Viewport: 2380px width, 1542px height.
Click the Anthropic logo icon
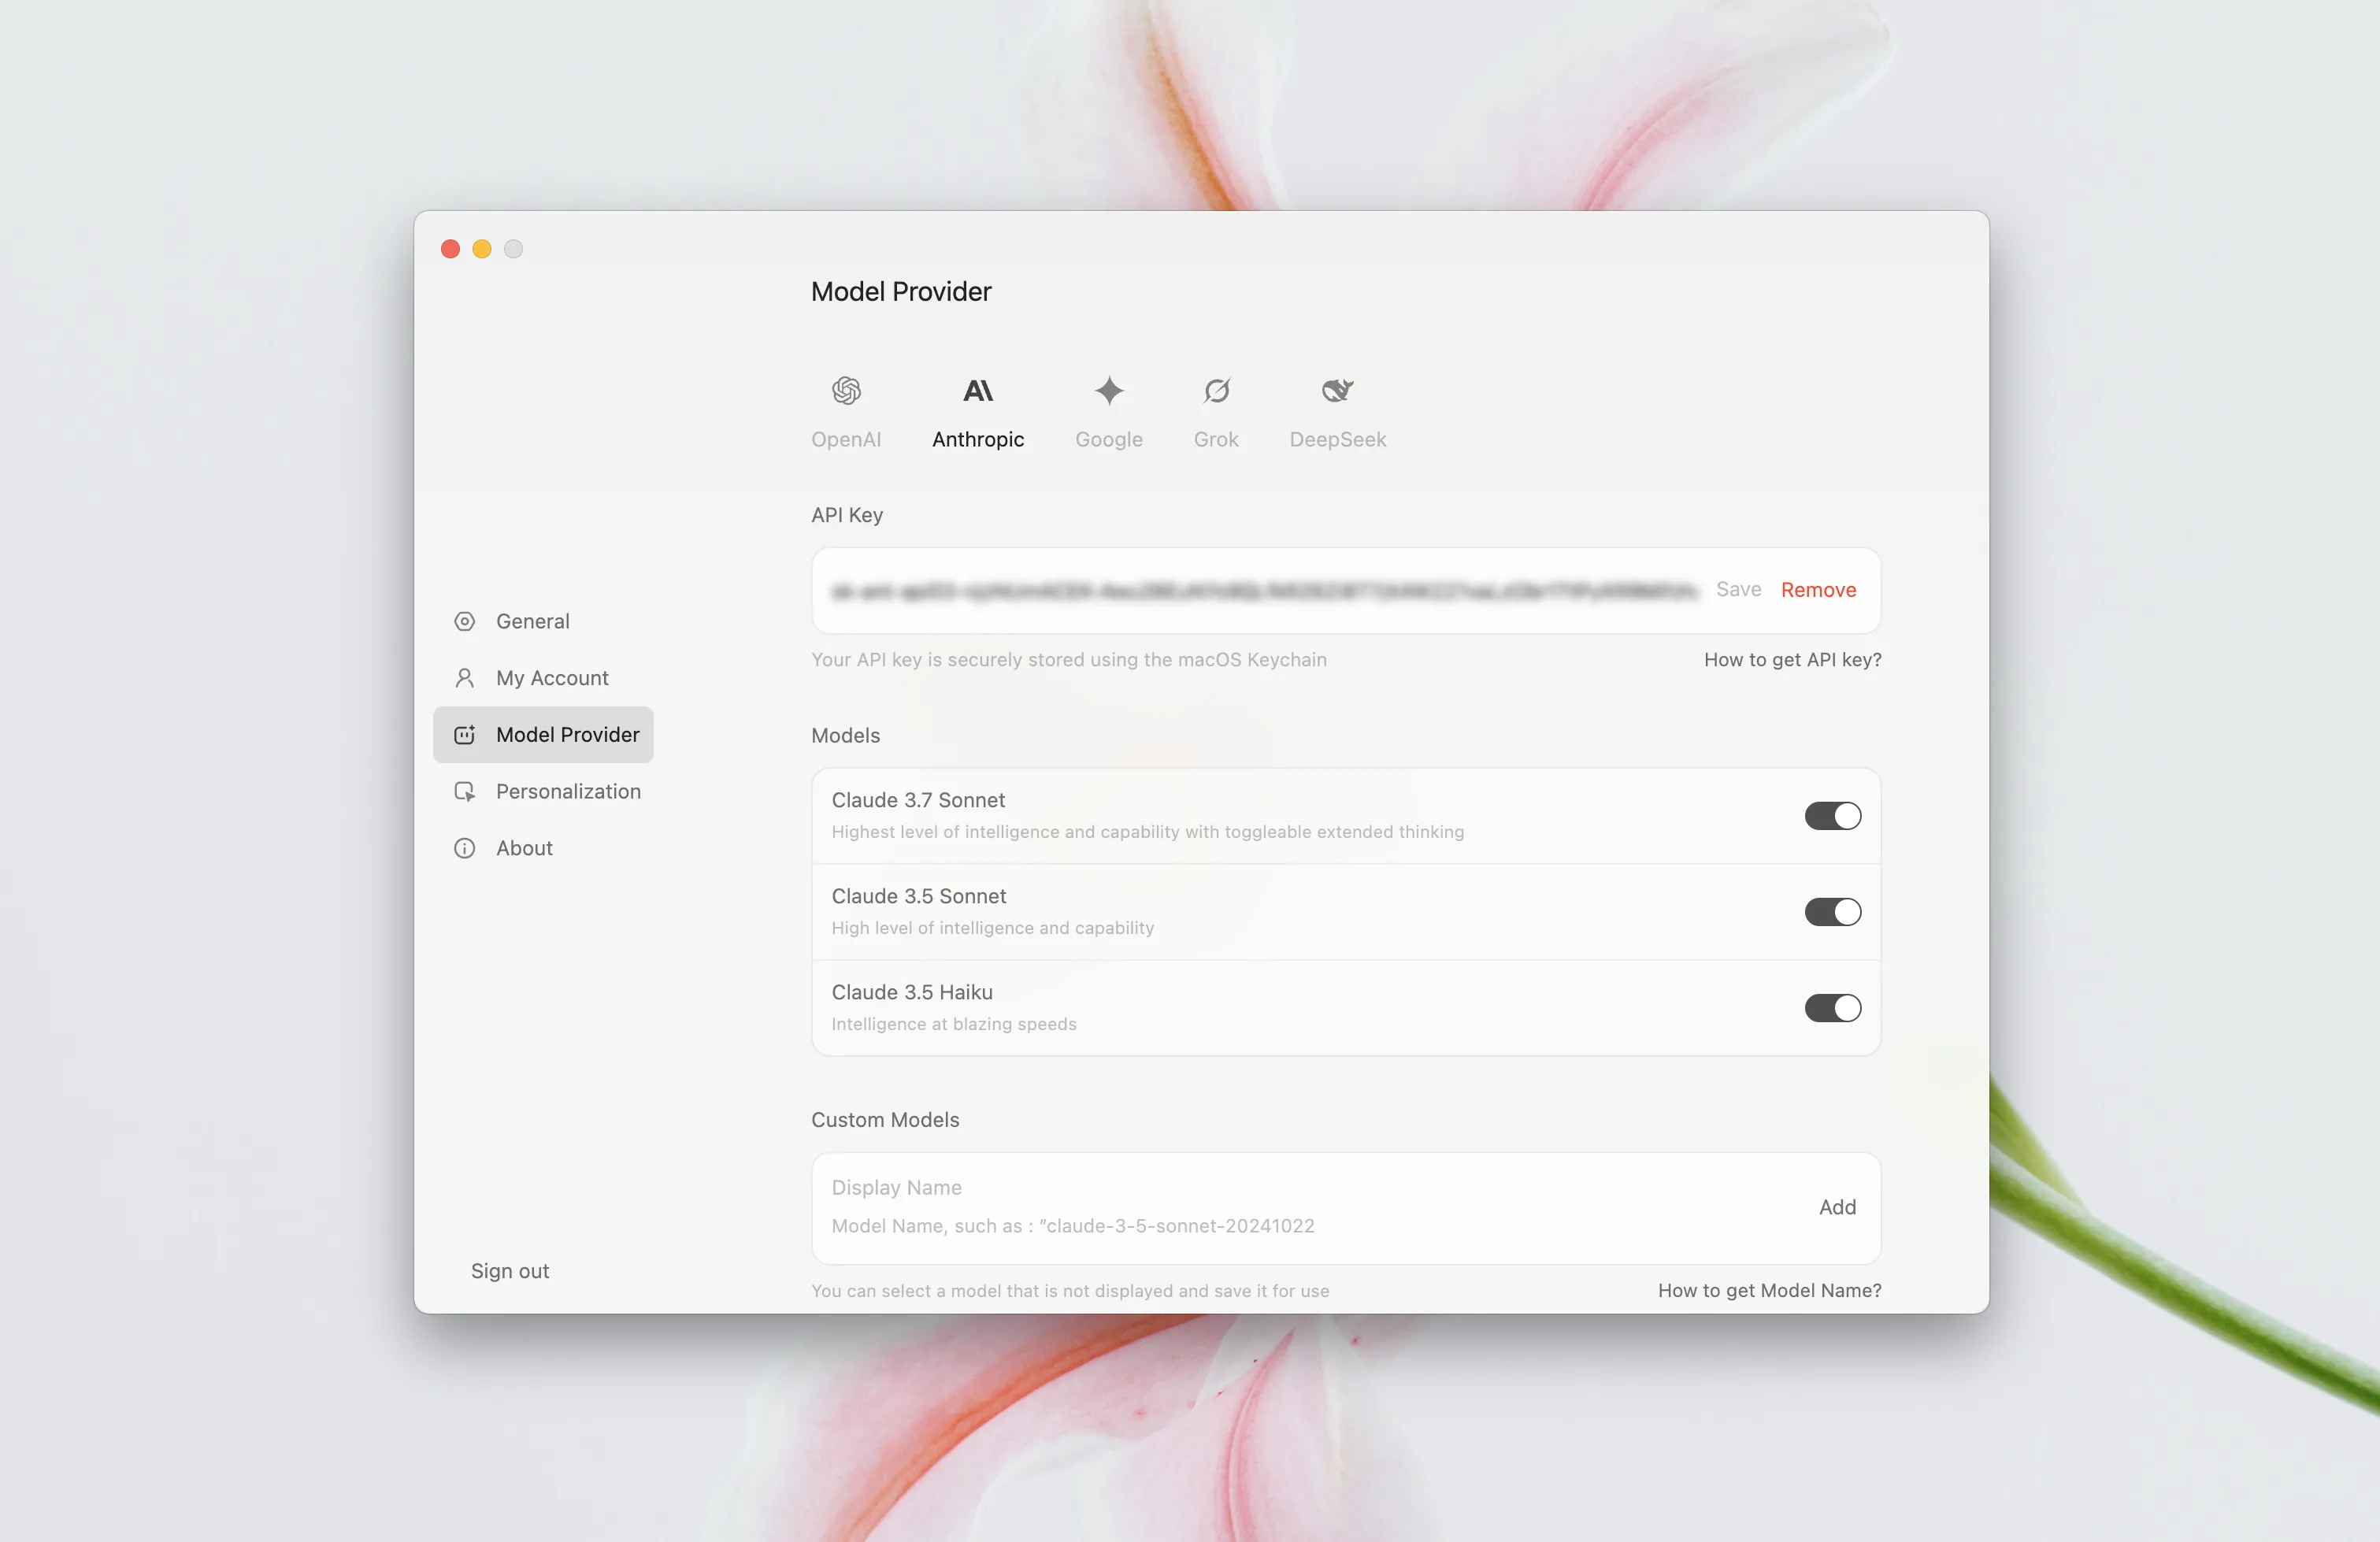(977, 390)
